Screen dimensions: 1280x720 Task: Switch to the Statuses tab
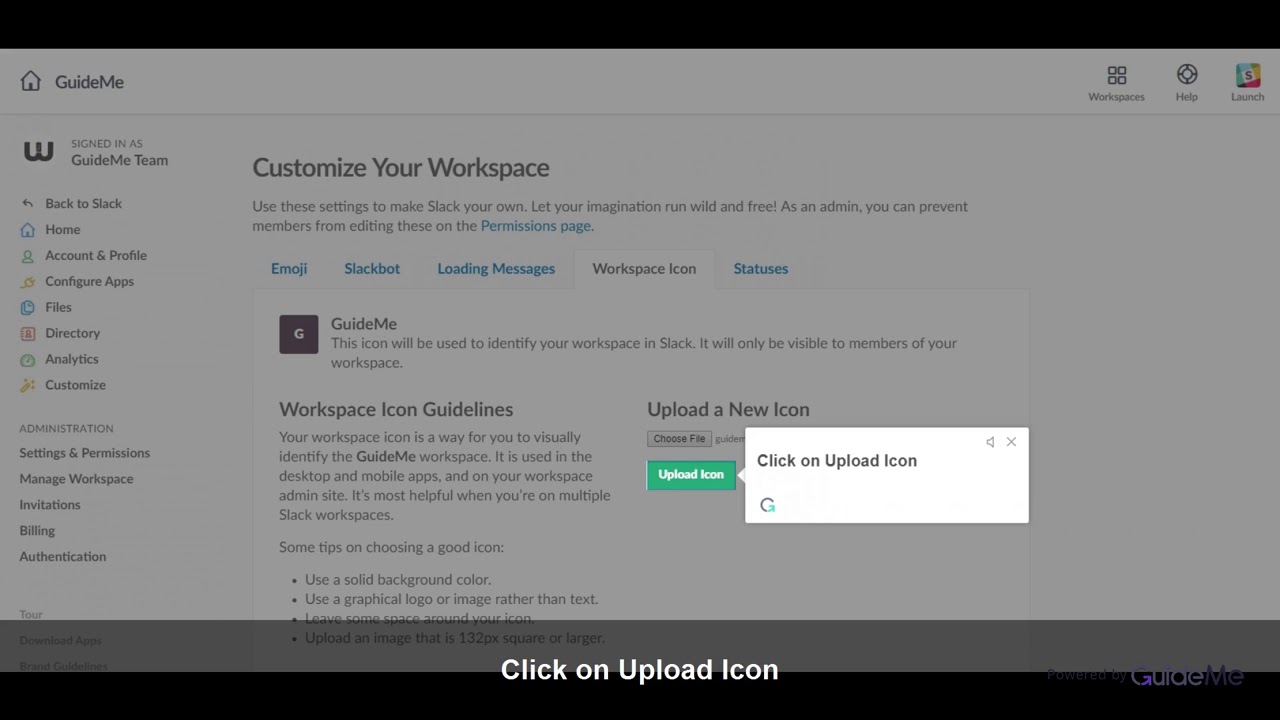click(x=760, y=268)
